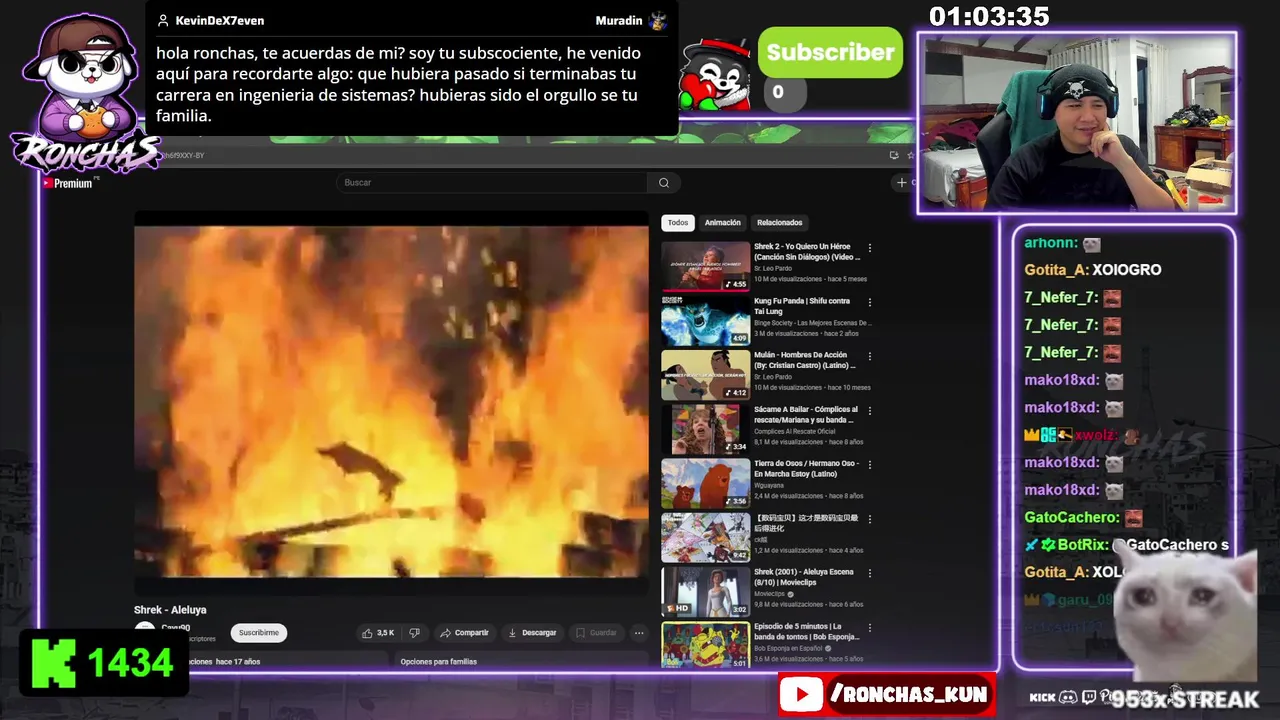Click the 'Sr. Leo Pardo' channel under Shrek 2

[x=772, y=268]
